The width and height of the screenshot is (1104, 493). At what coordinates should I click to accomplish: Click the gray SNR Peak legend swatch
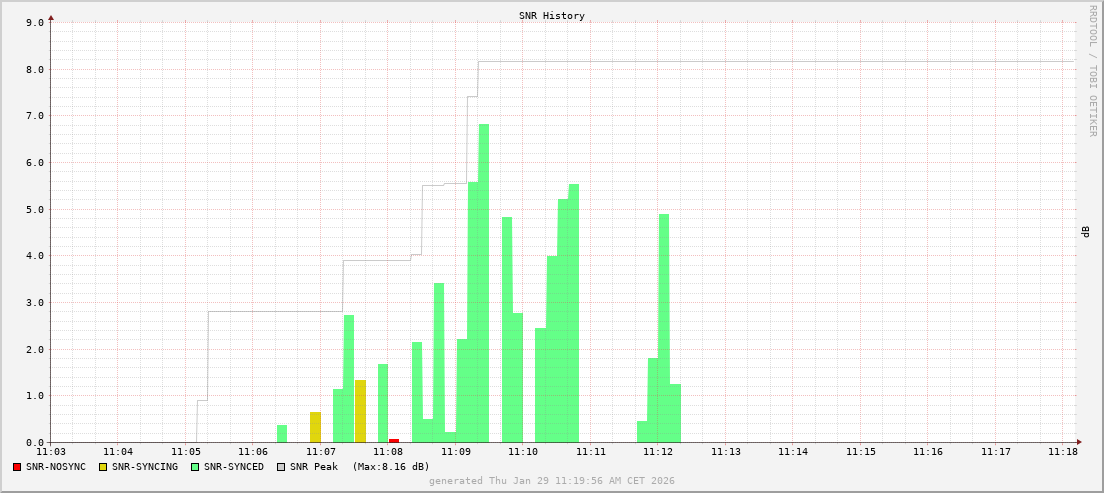pyautogui.click(x=281, y=467)
